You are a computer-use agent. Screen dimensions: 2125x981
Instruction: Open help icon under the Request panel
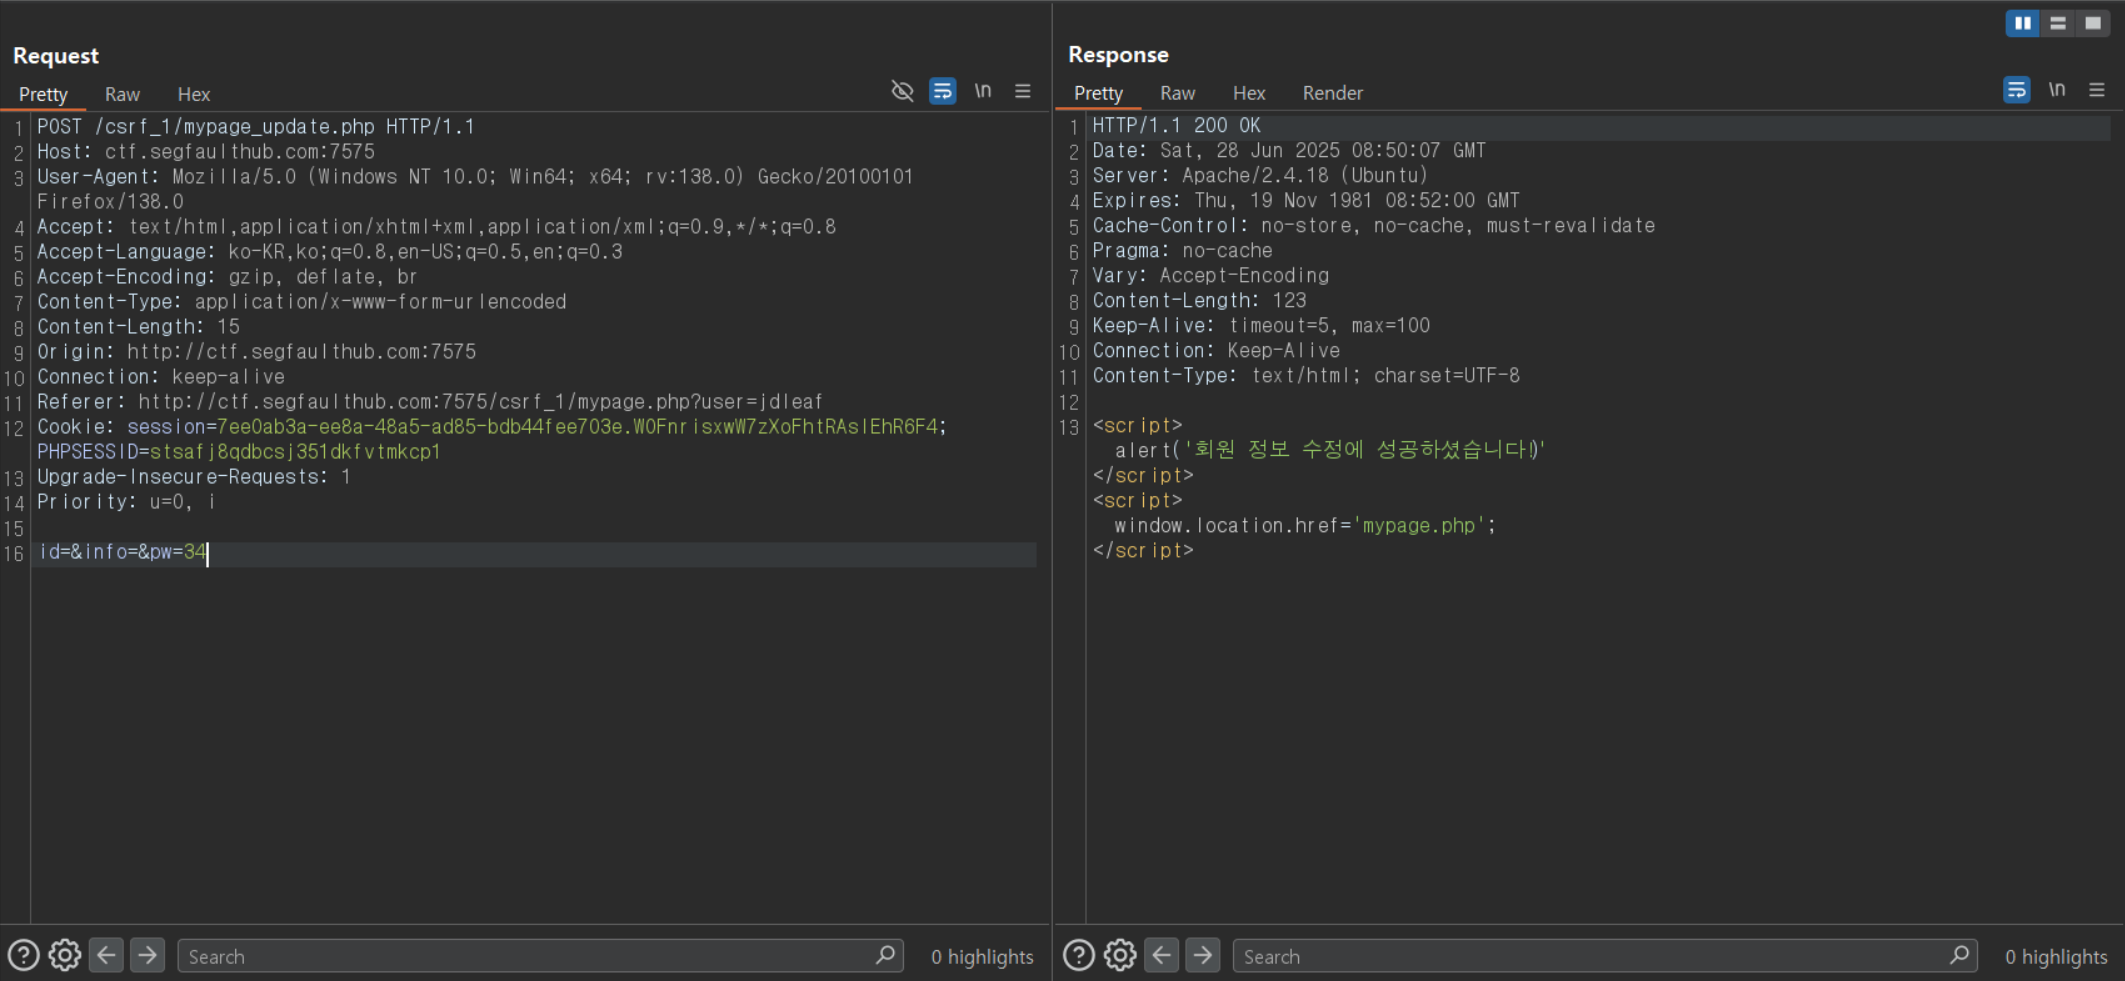pyautogui.click(x=23, y=955)
